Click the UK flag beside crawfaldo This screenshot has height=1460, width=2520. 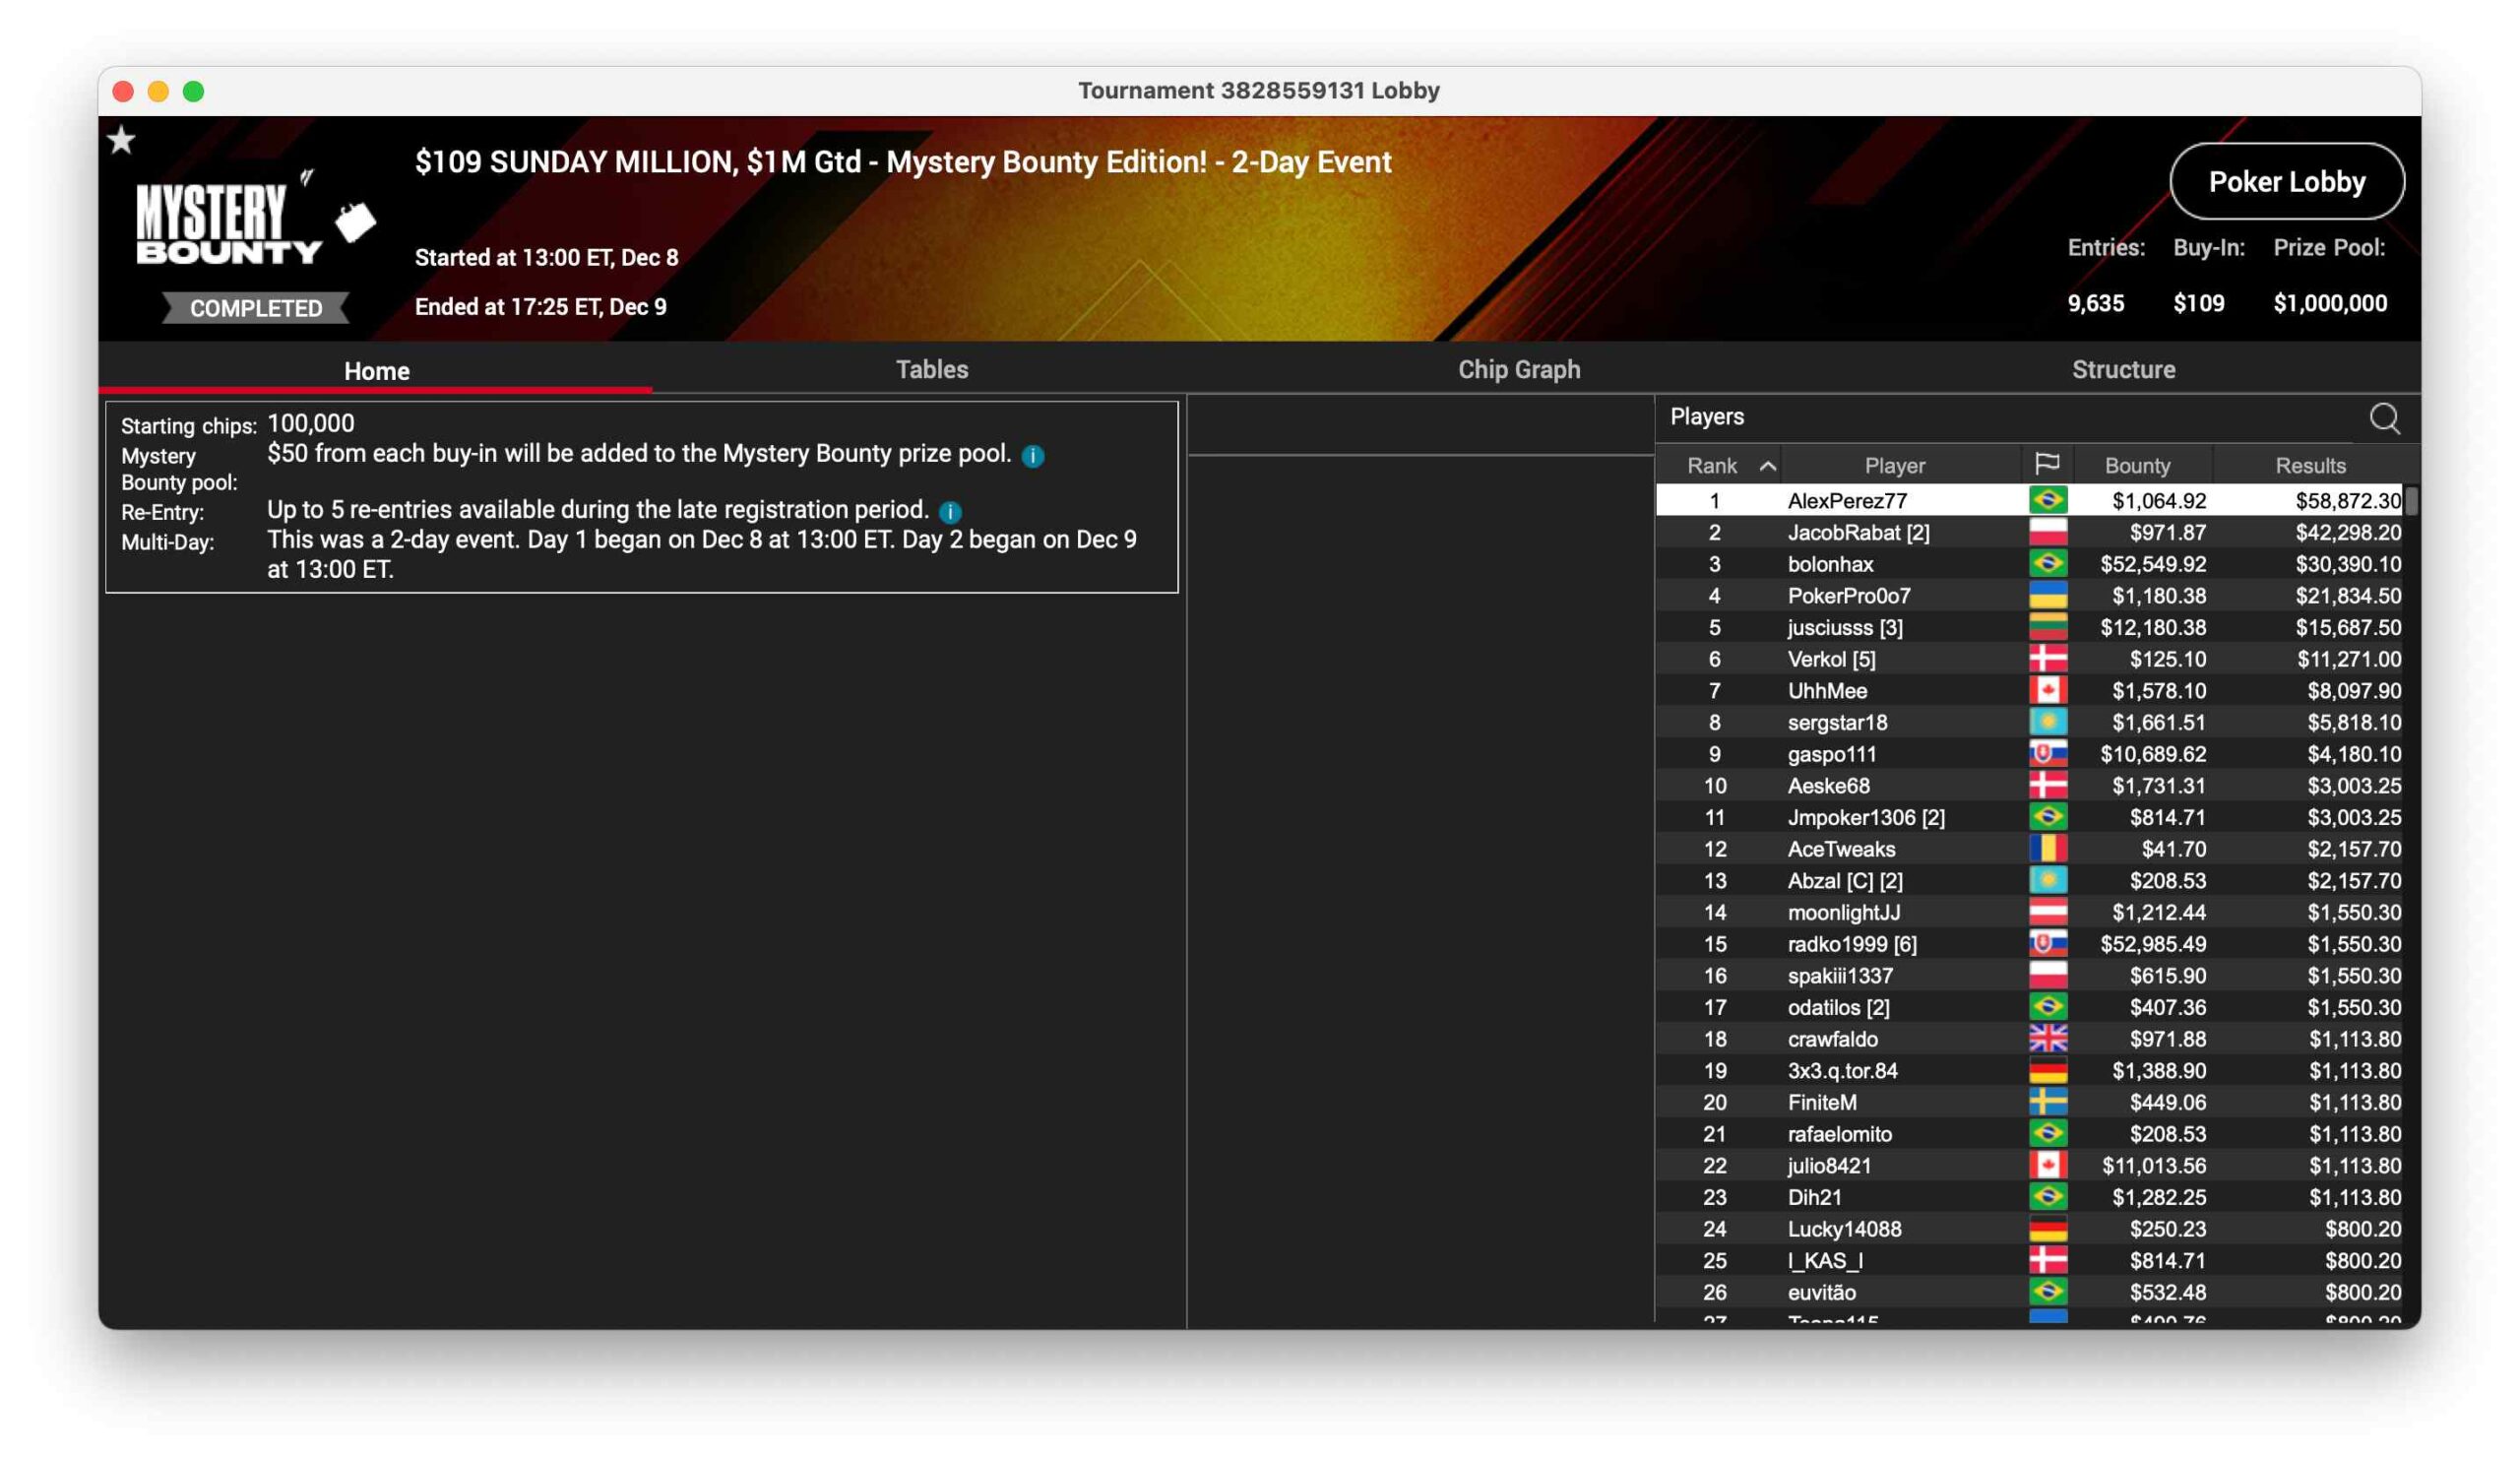point(2048,1039)
